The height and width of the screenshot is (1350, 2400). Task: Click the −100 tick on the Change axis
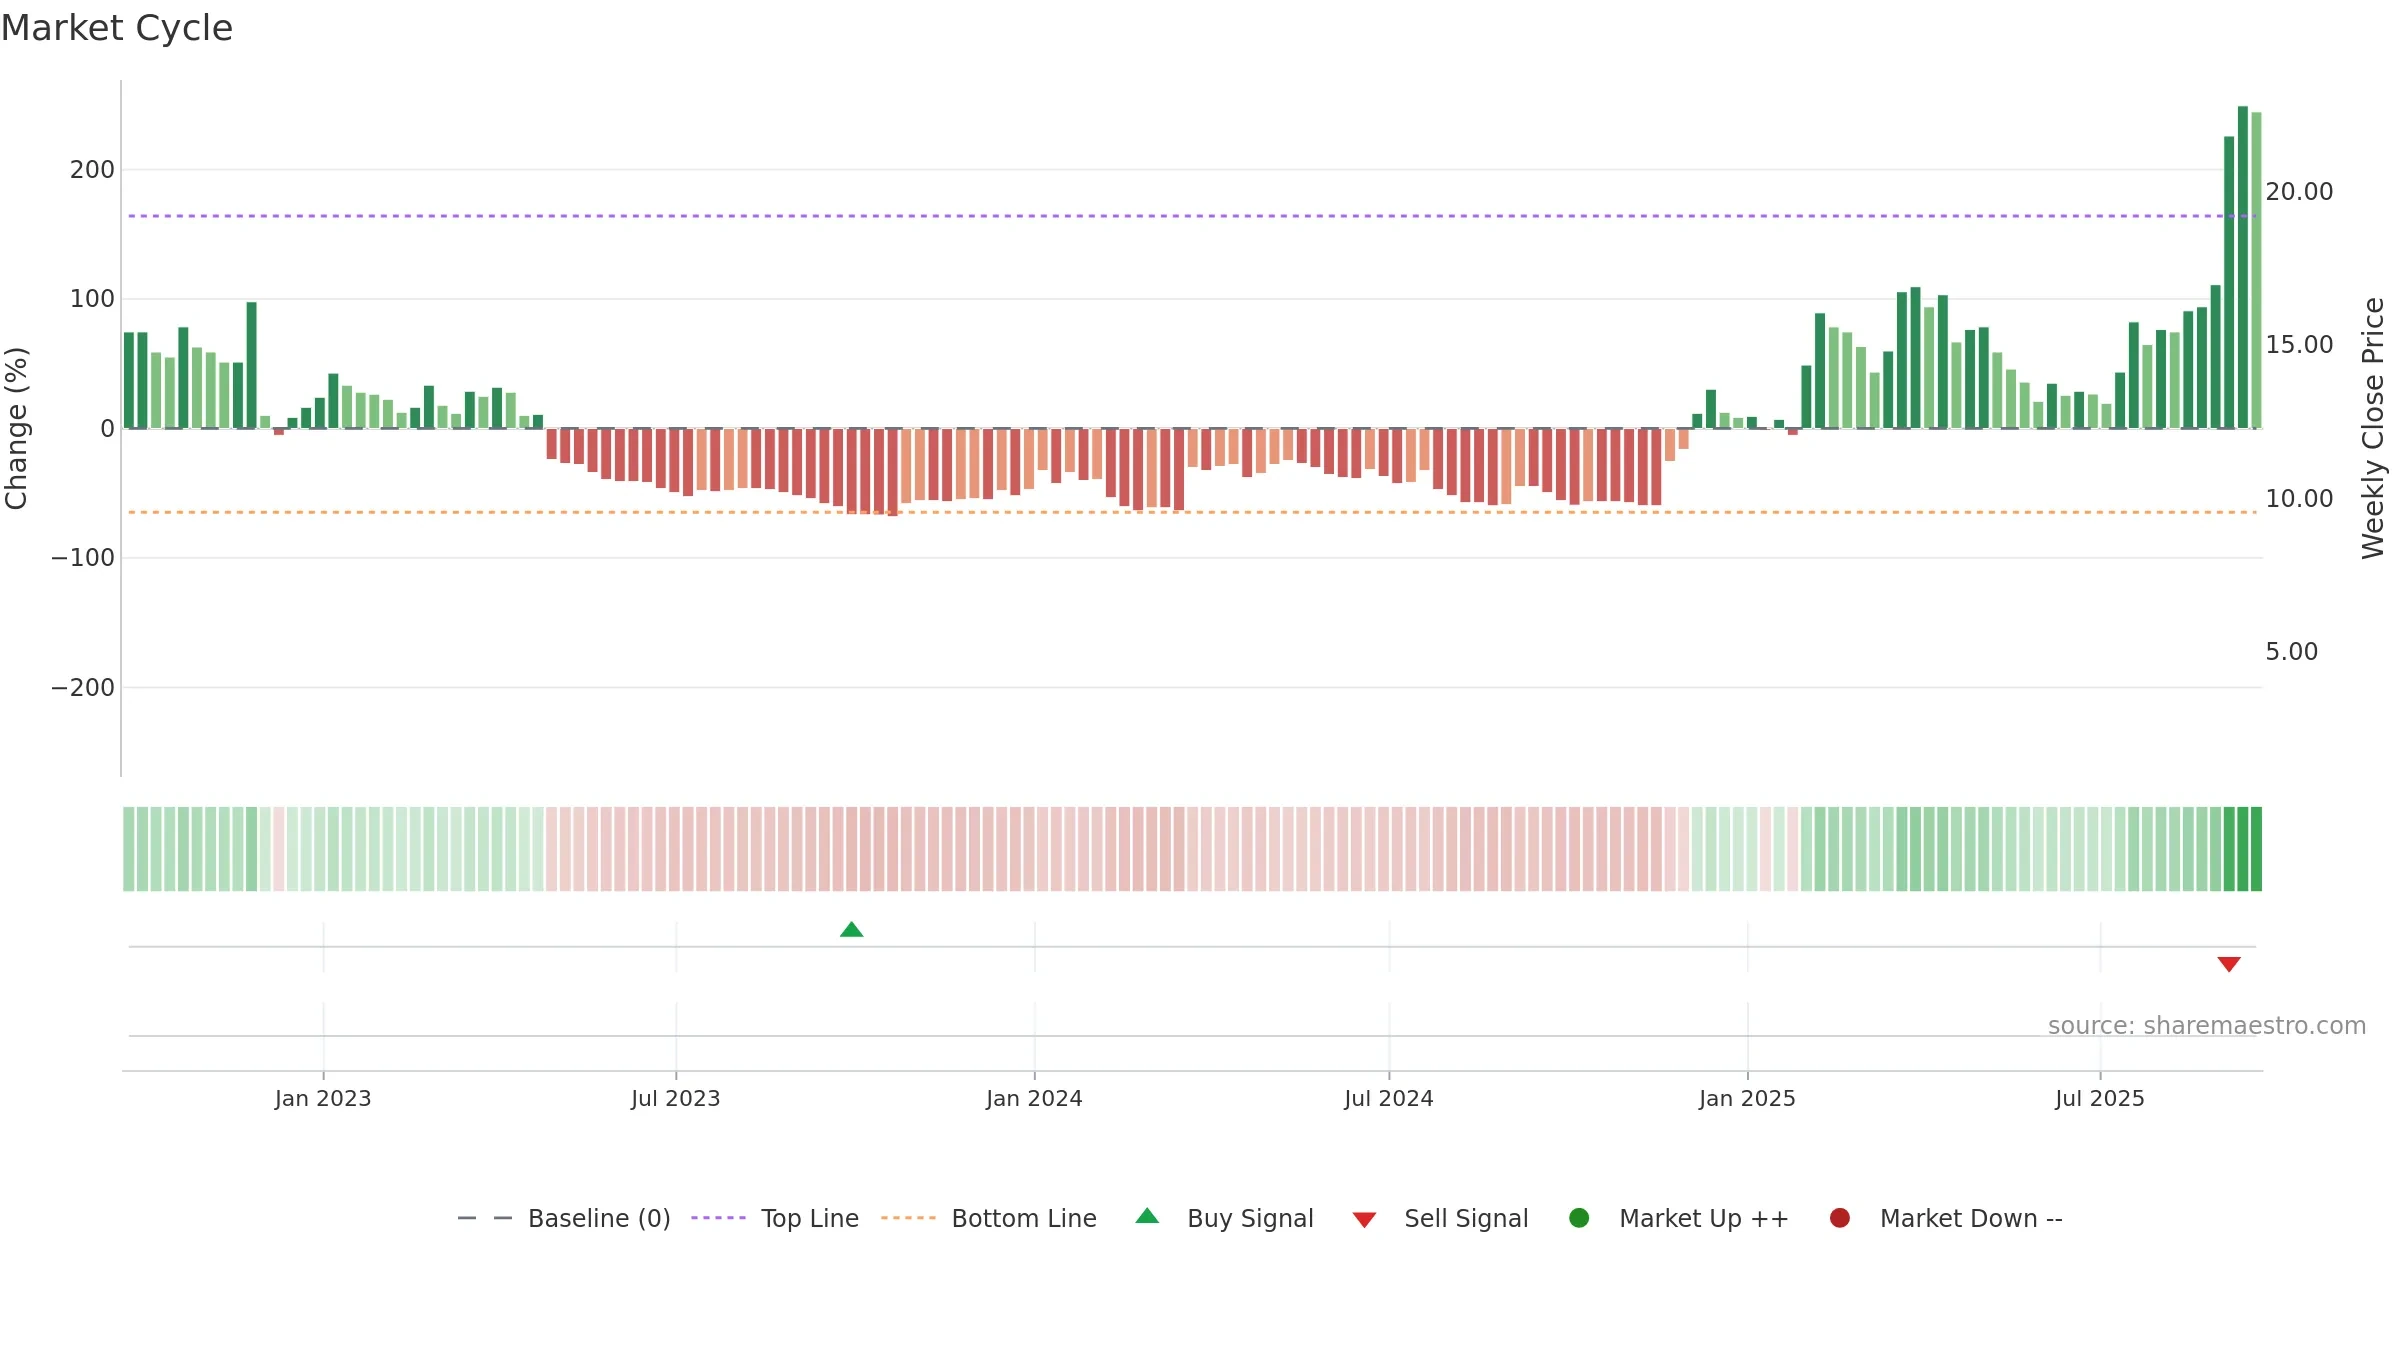[x=83, y=558]
